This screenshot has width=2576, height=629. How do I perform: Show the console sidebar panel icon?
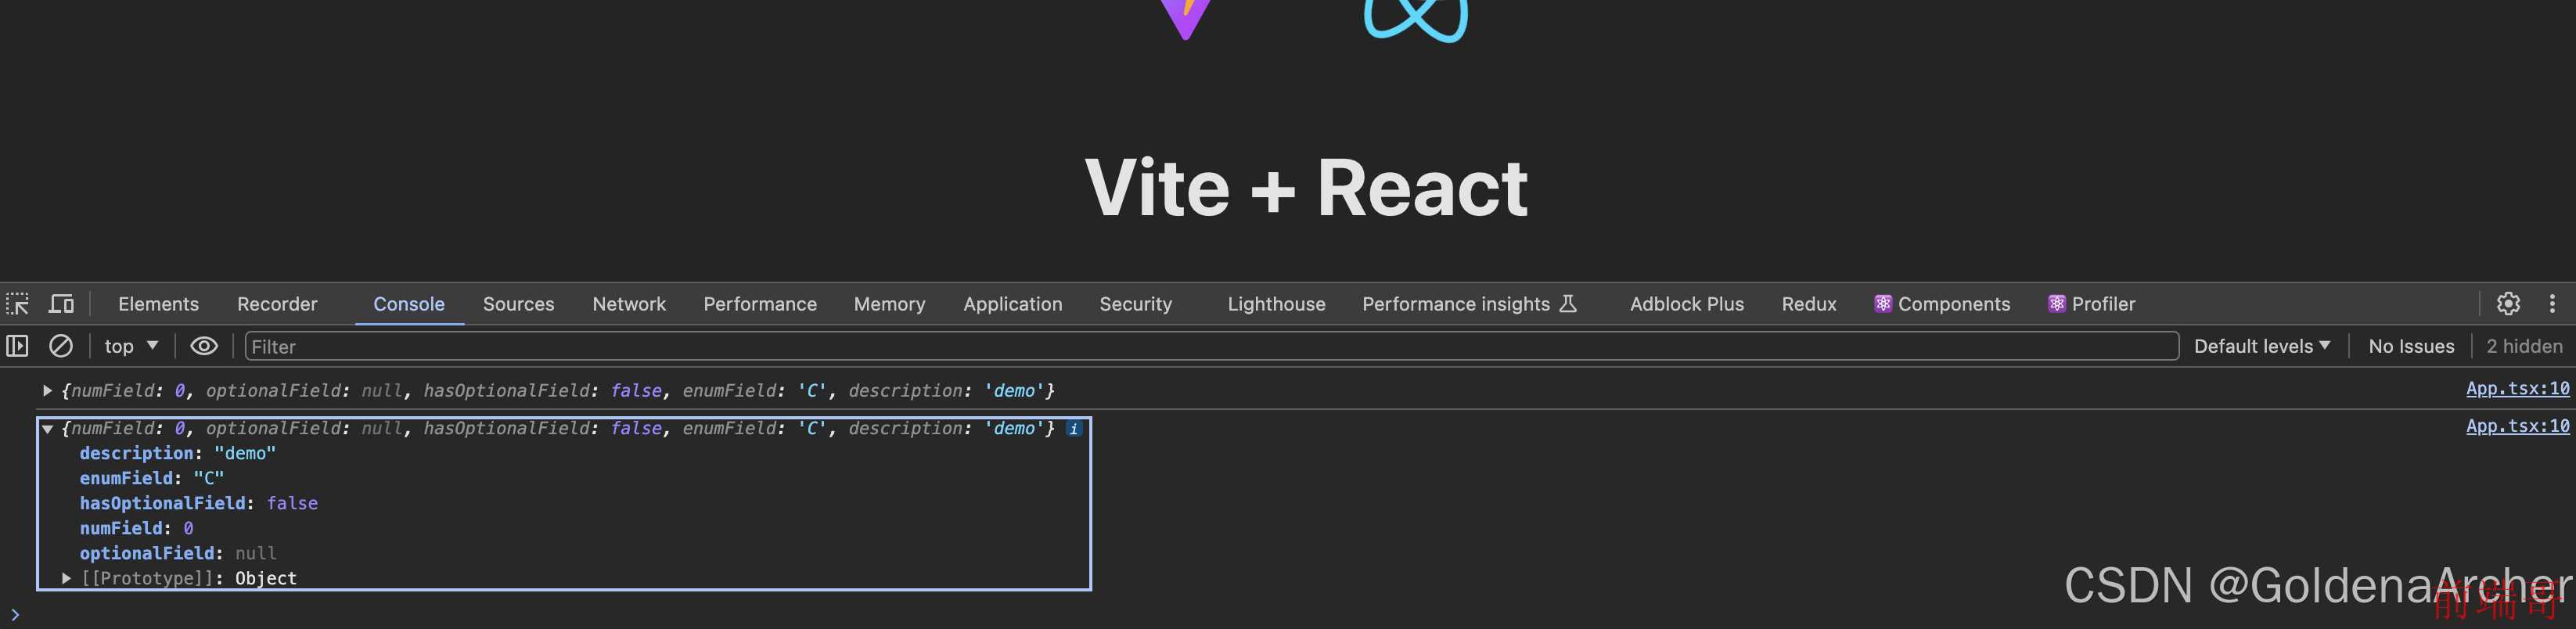(x=17, y=346)
